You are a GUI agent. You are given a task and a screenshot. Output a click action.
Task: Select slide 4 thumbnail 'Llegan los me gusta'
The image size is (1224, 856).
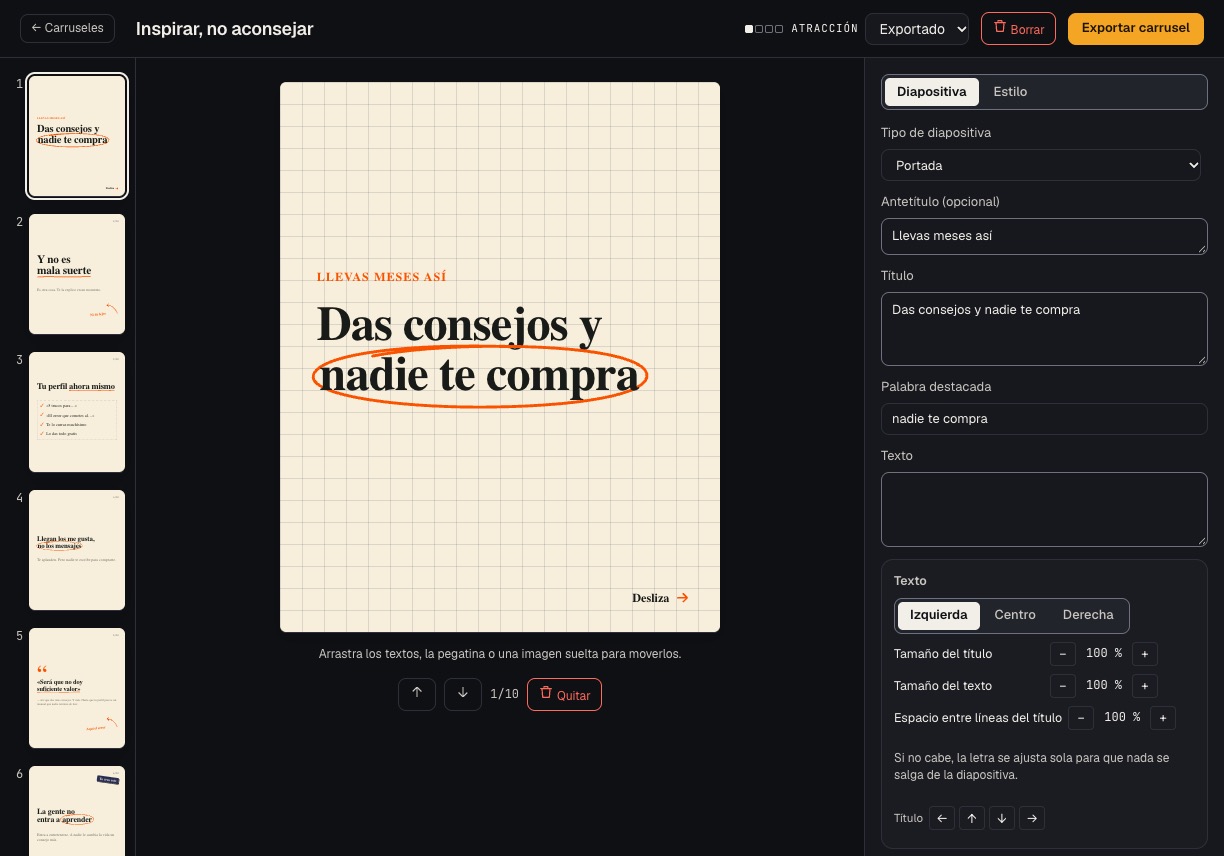pyautogui.click(x=77, y=550)
